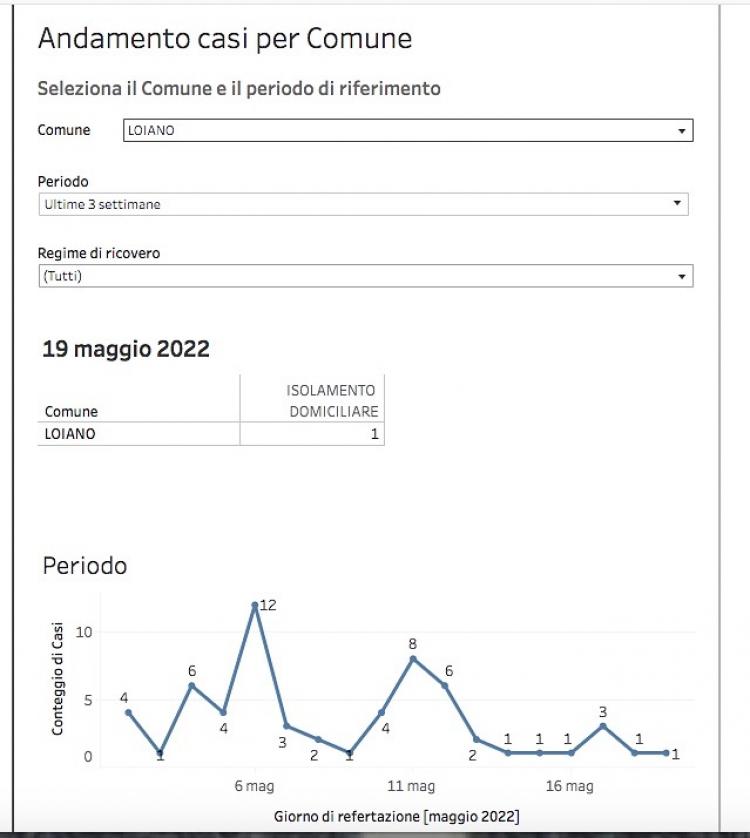750x838 pixels.
Task: Expand the Periodo dropdown
Action: [x=360, y=204]
